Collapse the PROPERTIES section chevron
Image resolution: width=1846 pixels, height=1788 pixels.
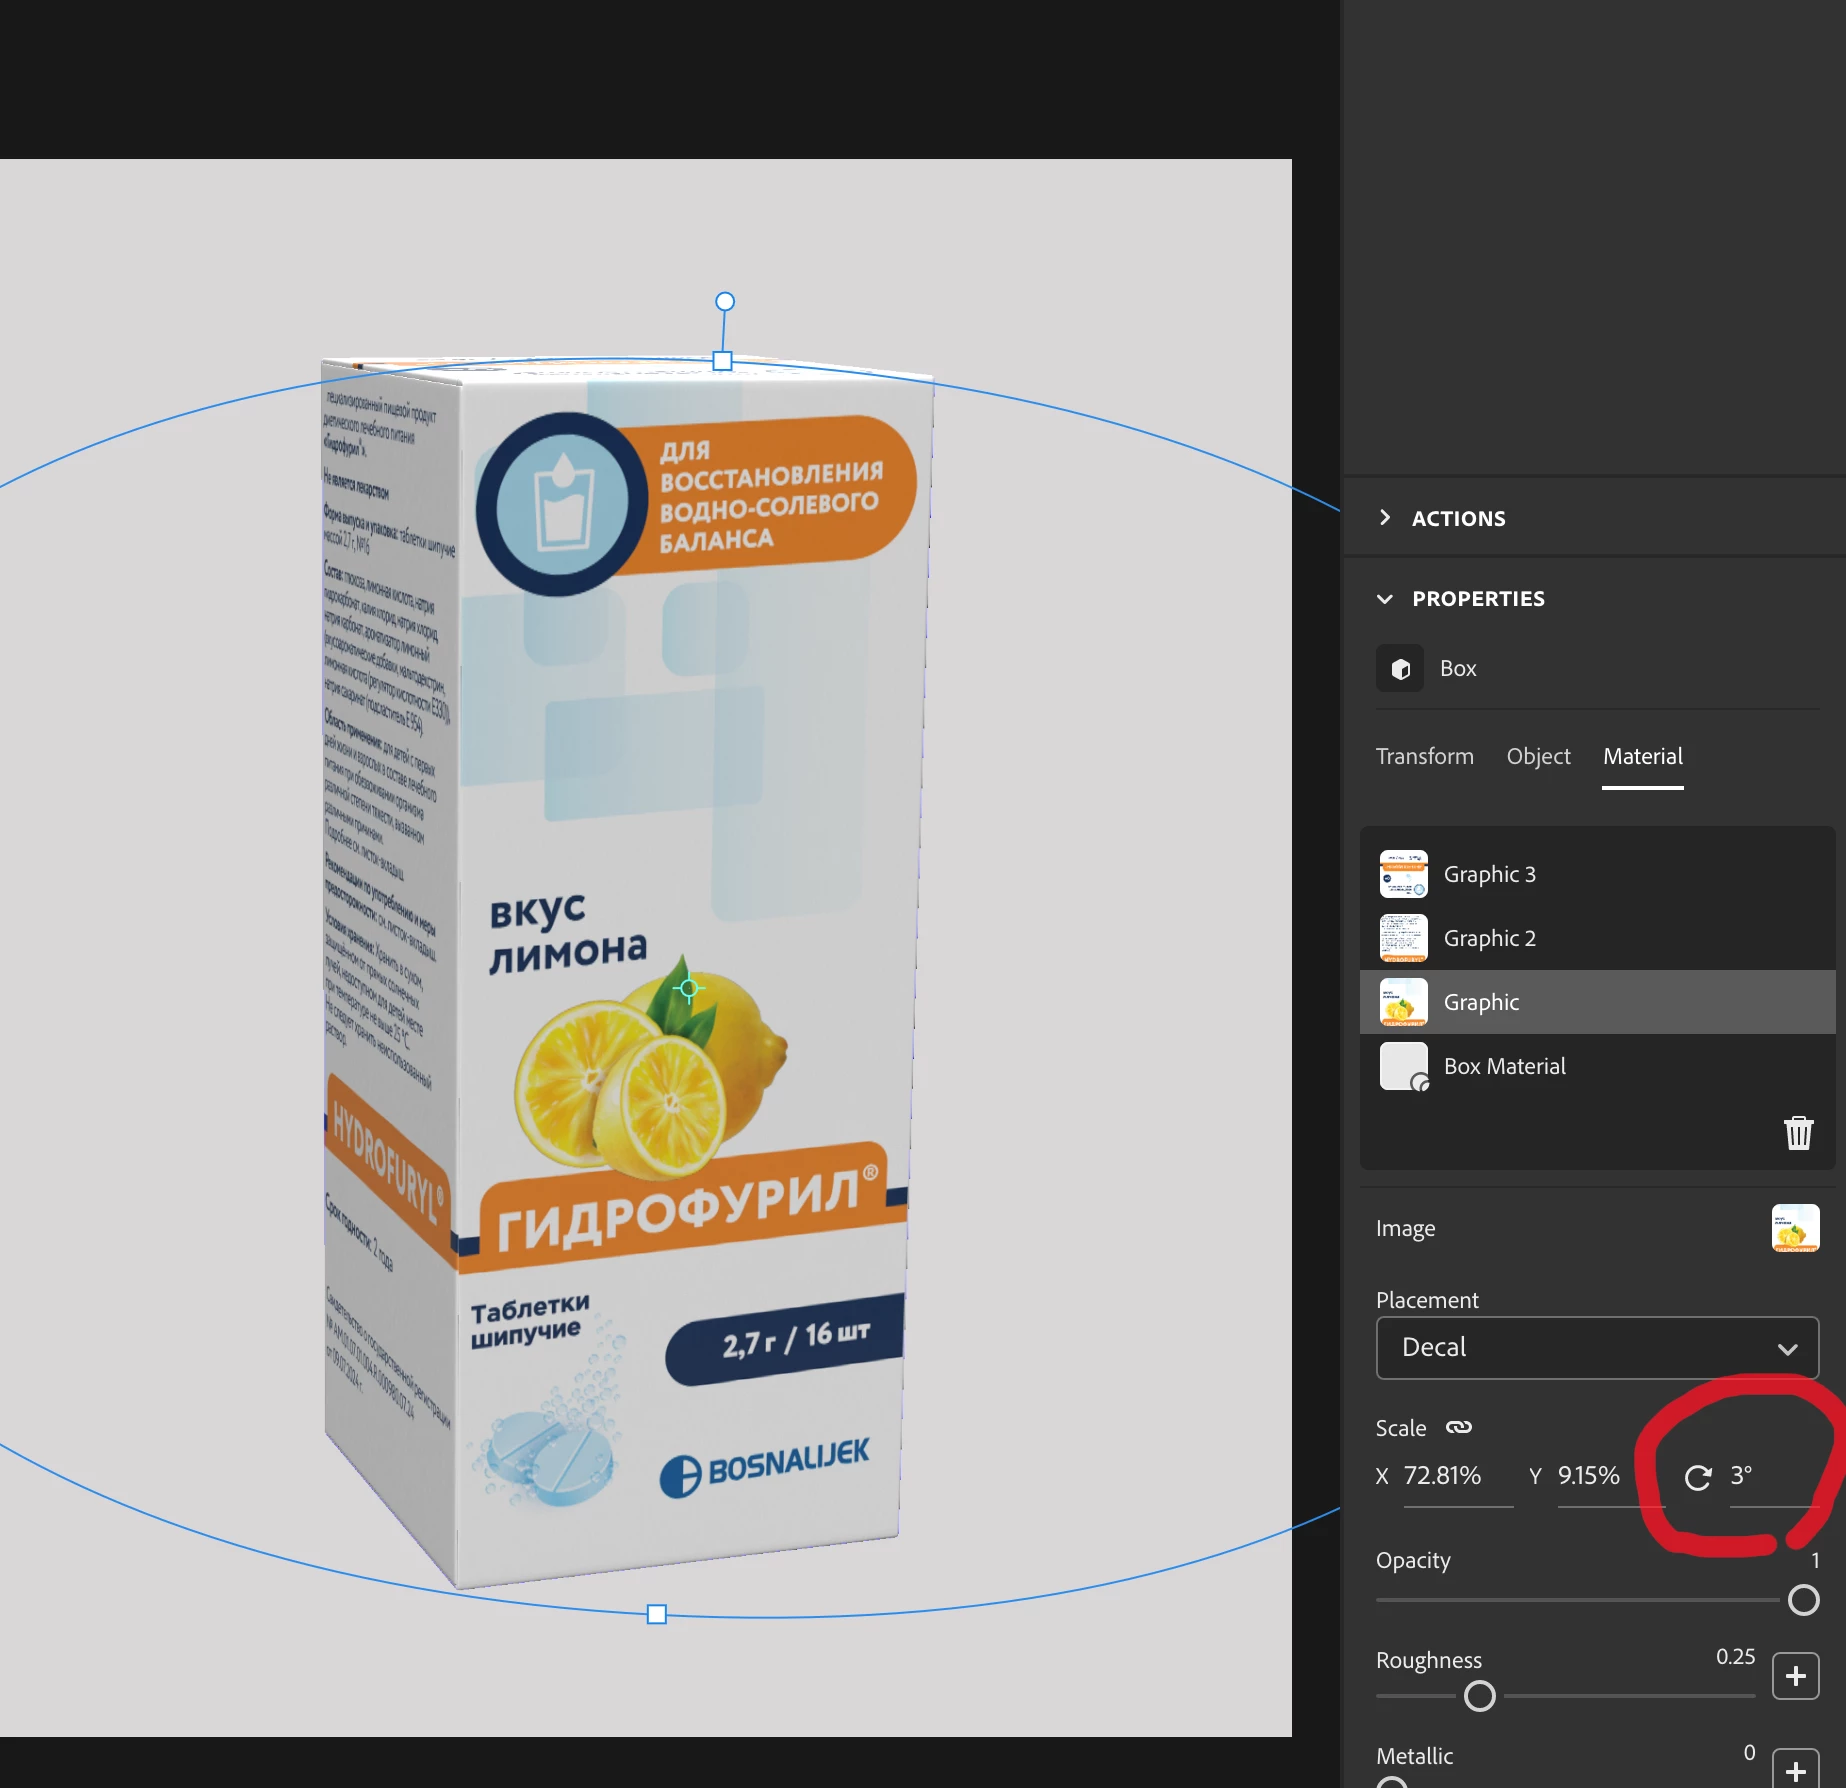pyautogui.click(x=1385, y=599)
